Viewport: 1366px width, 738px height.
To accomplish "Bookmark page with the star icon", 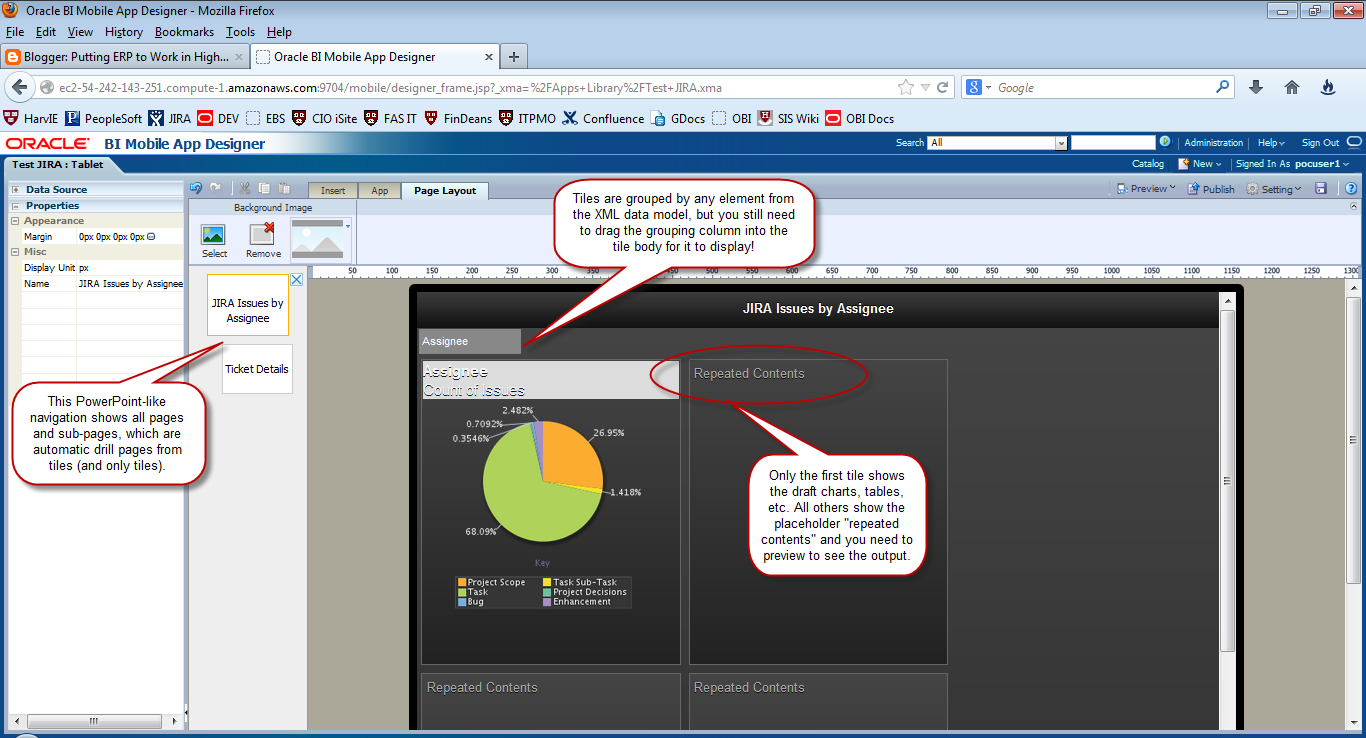I will pyautogui.click(x=906, y=88).
